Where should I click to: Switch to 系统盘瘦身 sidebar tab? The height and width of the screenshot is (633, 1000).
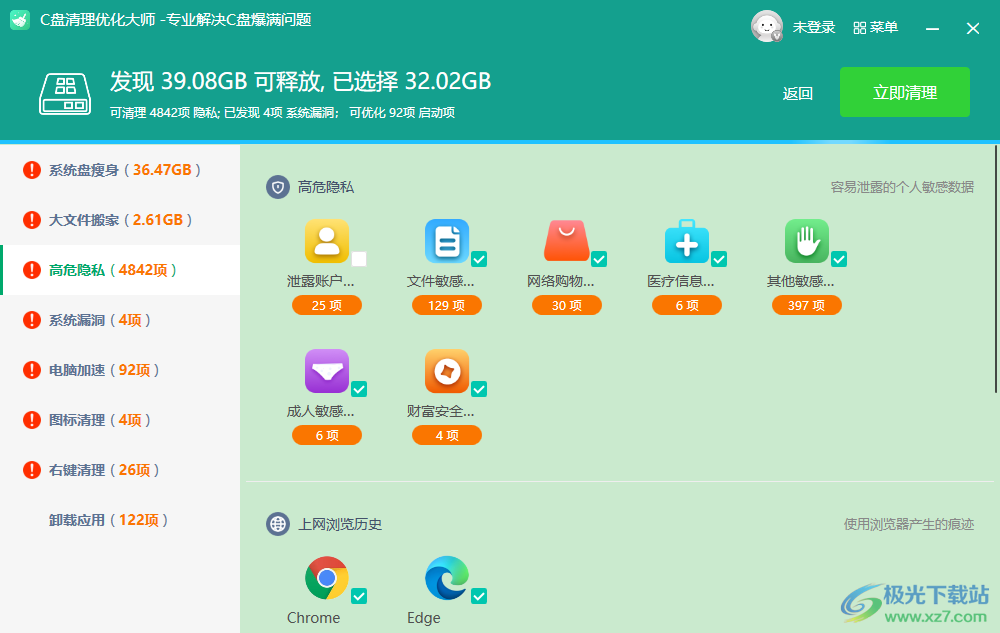[120, 170]
